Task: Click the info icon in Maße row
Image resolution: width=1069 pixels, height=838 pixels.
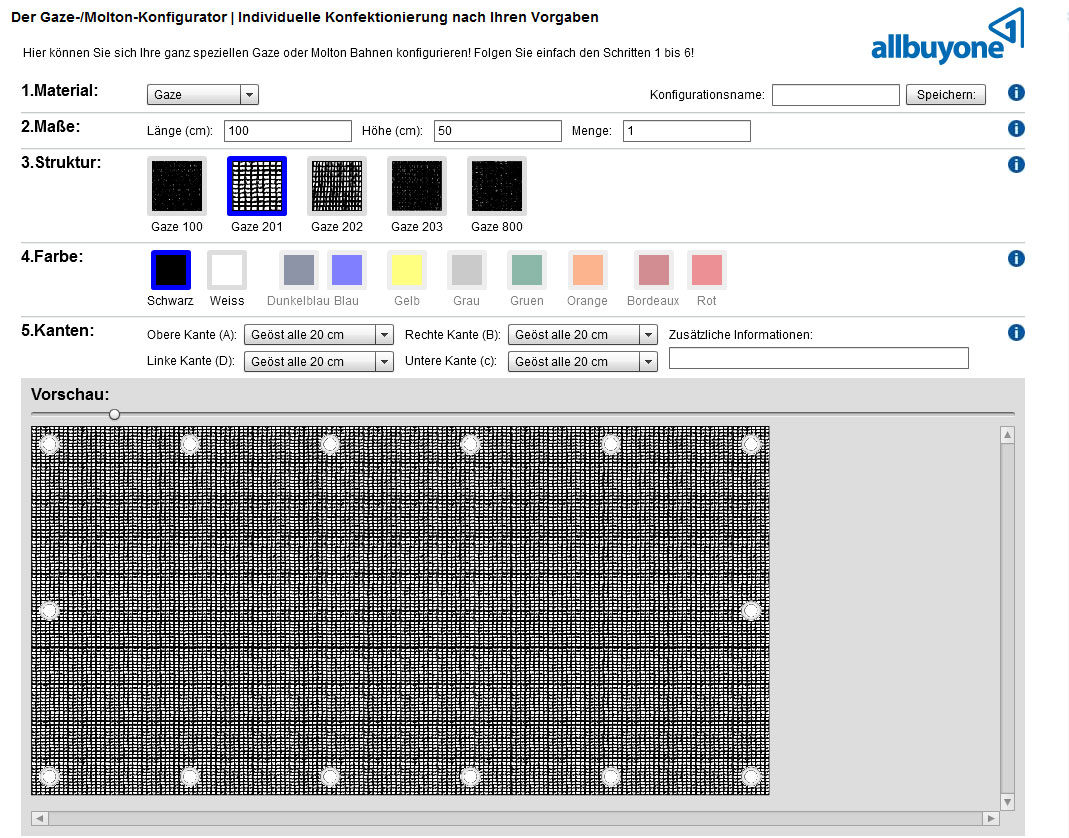Action: 1016,128
